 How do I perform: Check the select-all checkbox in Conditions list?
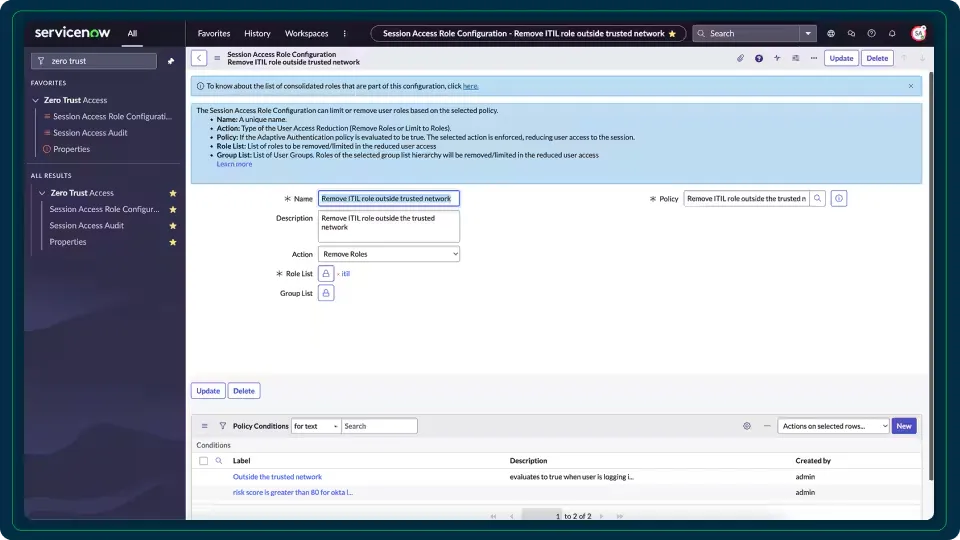pos(203,461)
